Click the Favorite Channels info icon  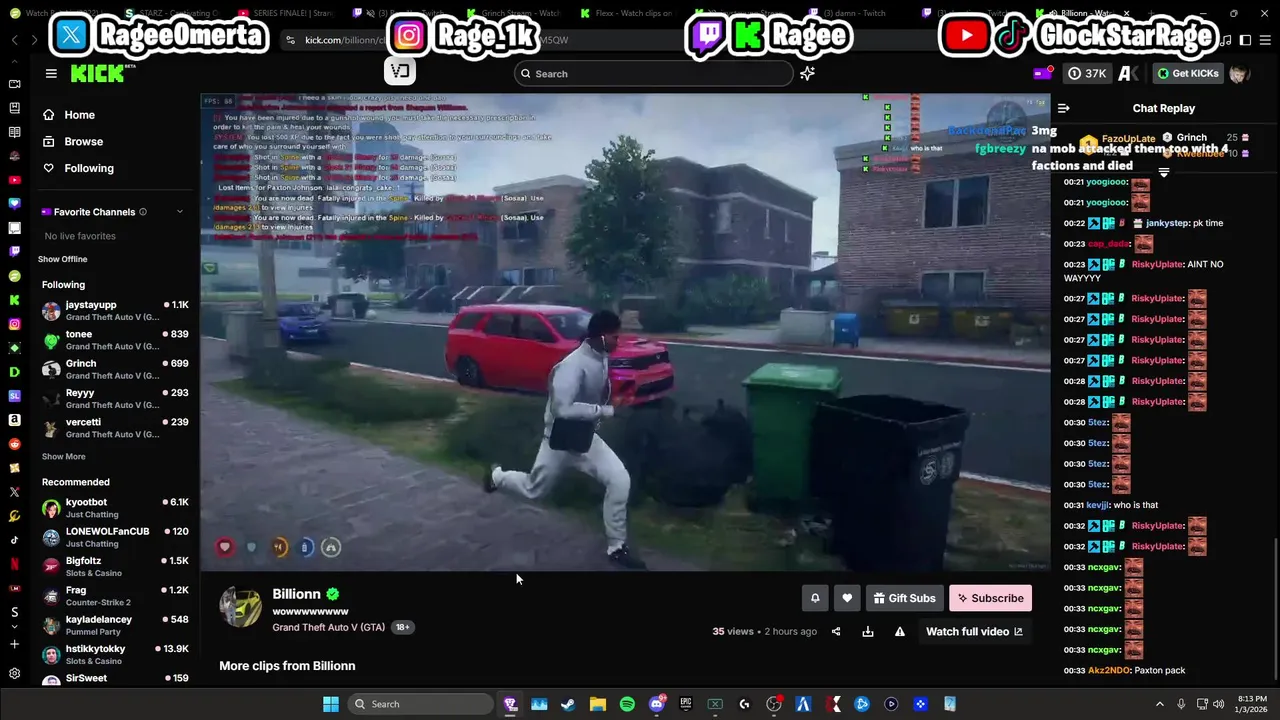(x=143, y=212)
